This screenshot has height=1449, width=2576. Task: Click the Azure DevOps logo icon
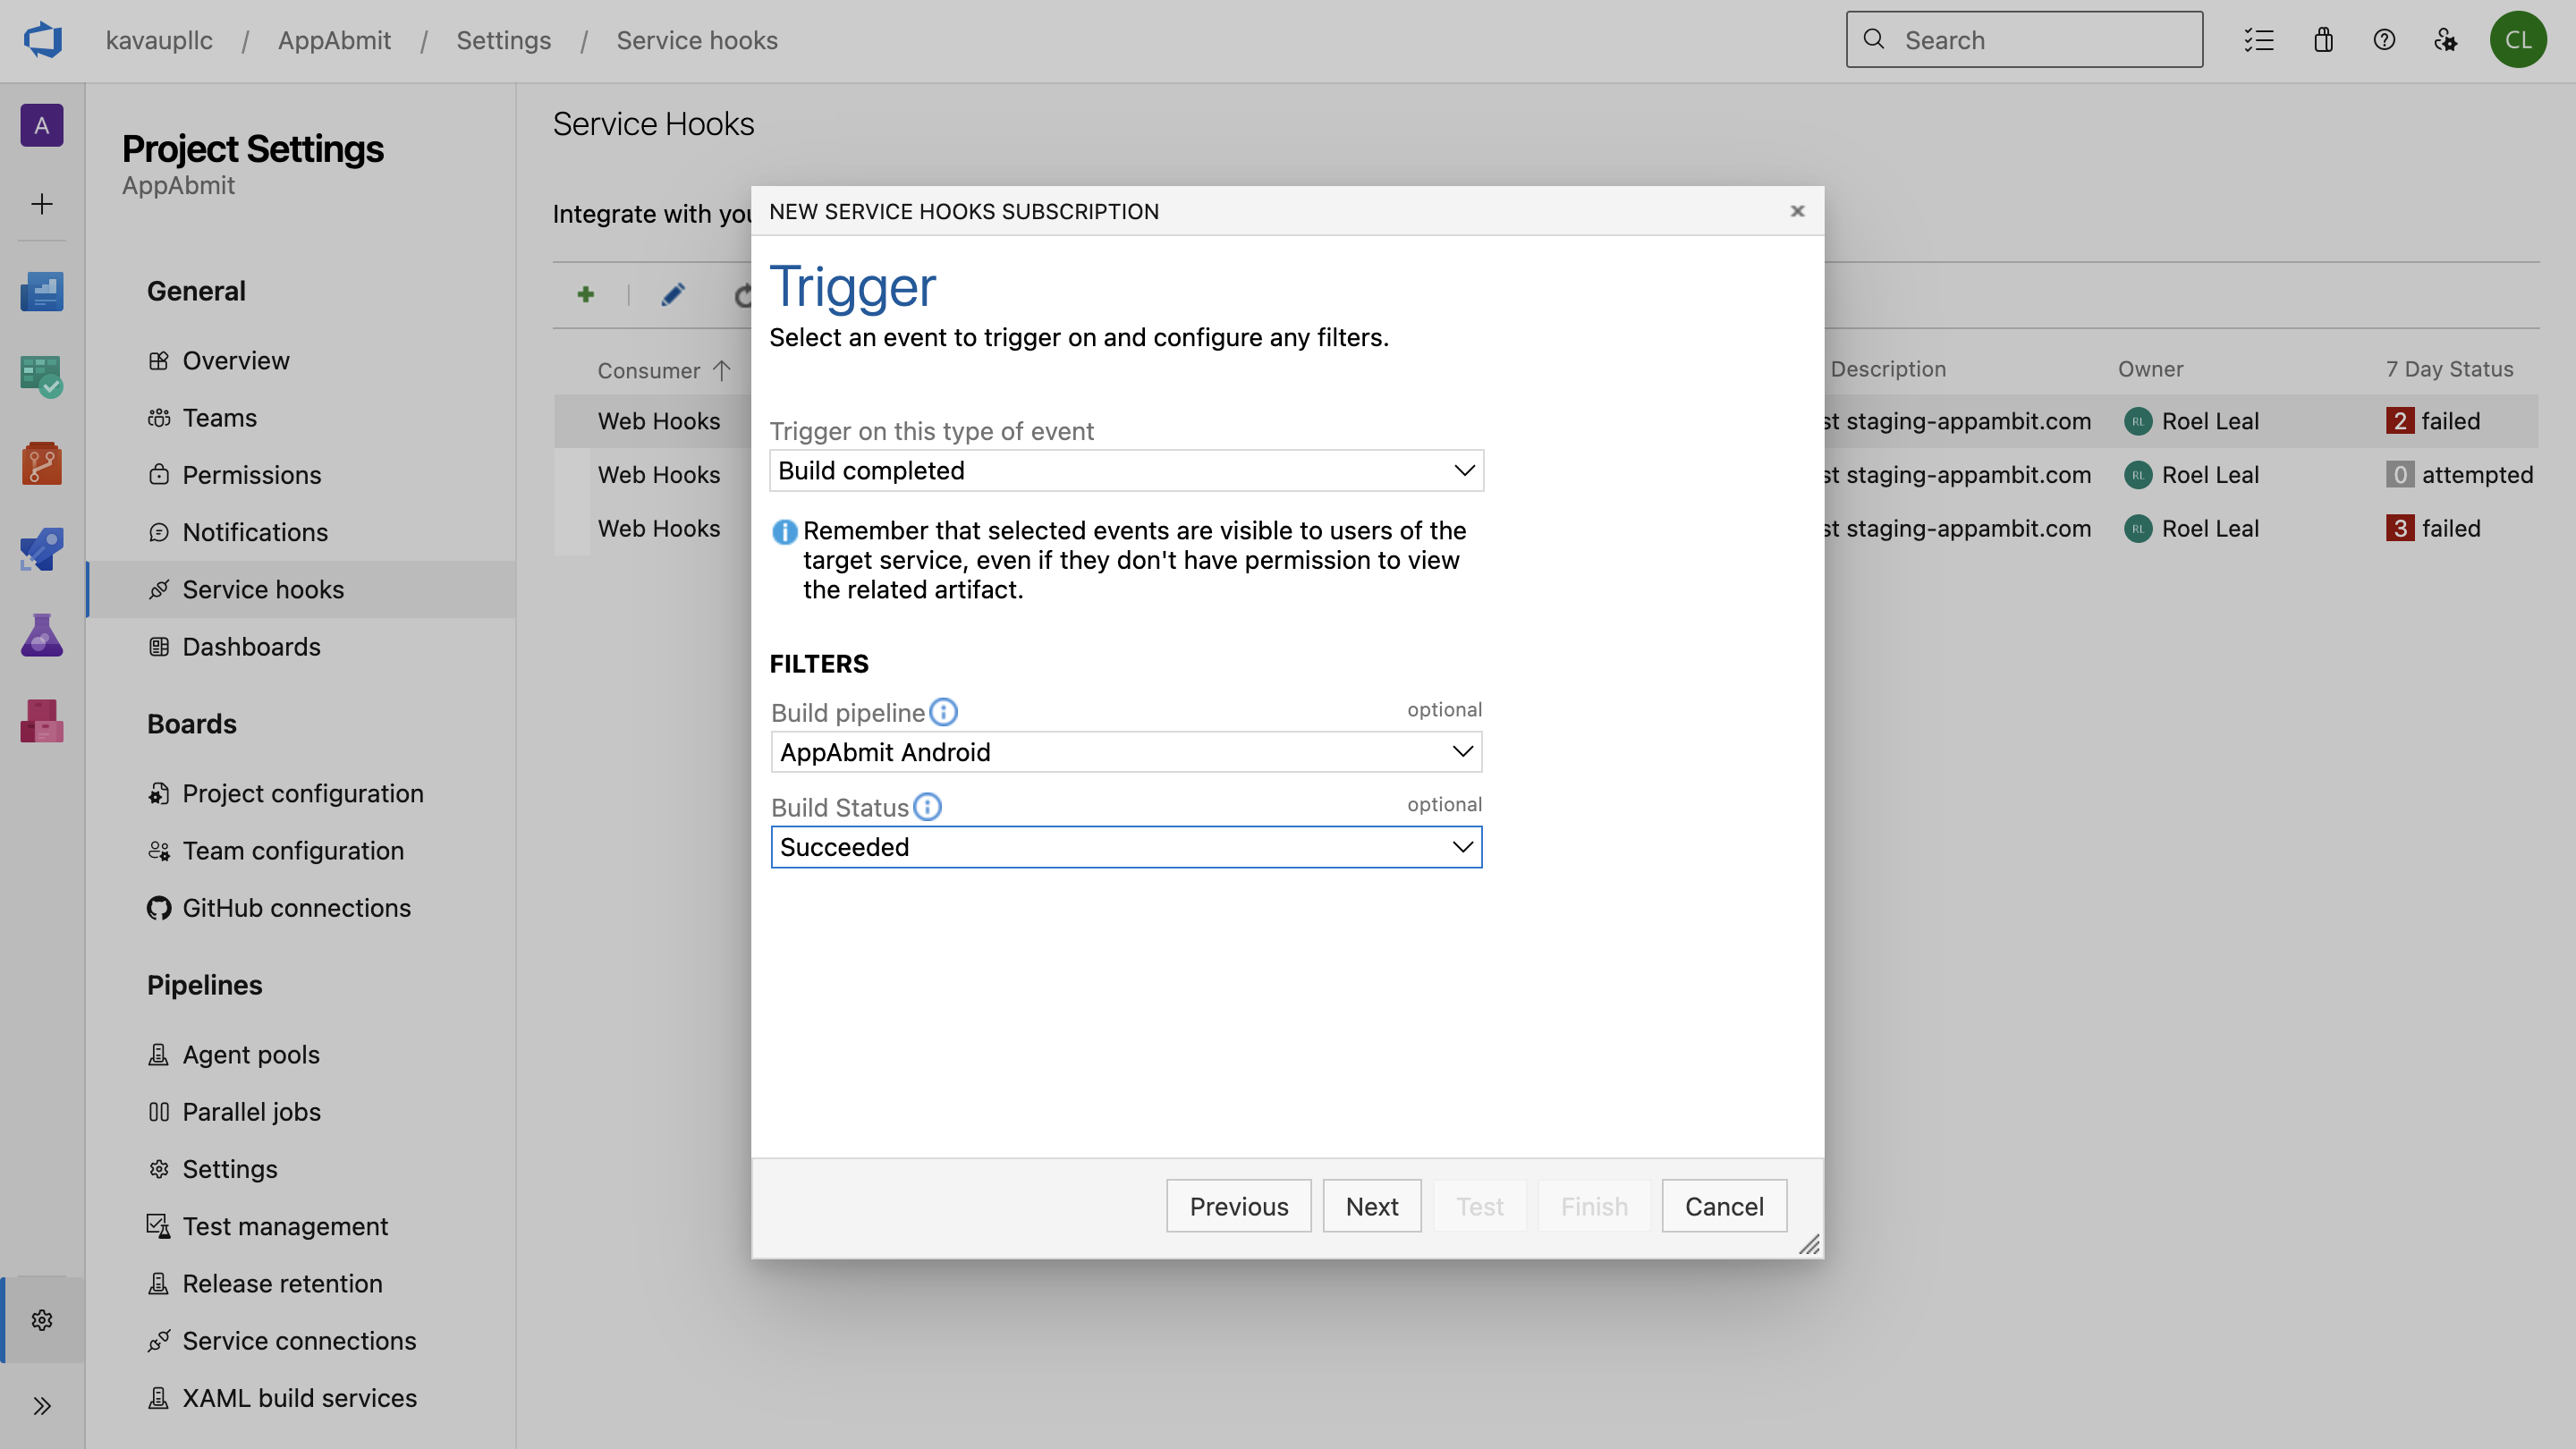click(x=43, y=40)
